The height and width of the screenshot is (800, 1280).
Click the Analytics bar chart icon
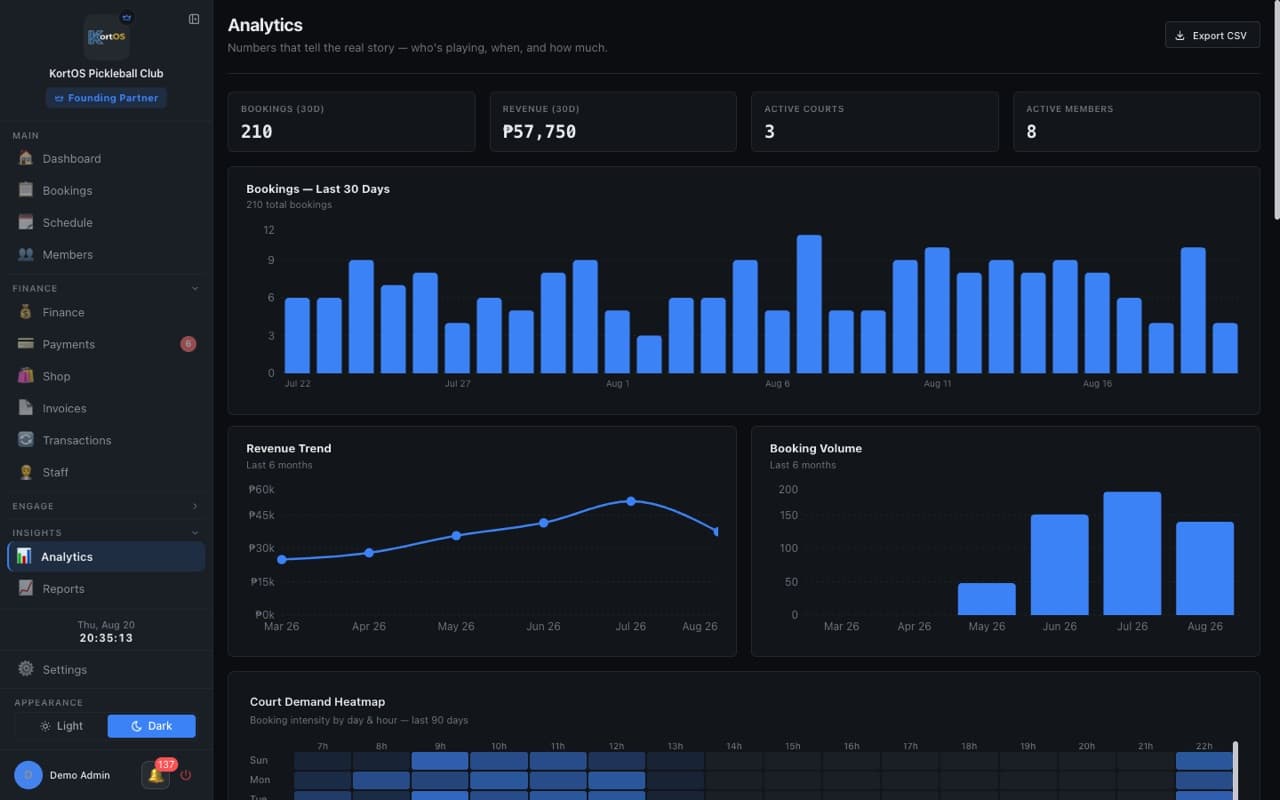tap(24, 556)
